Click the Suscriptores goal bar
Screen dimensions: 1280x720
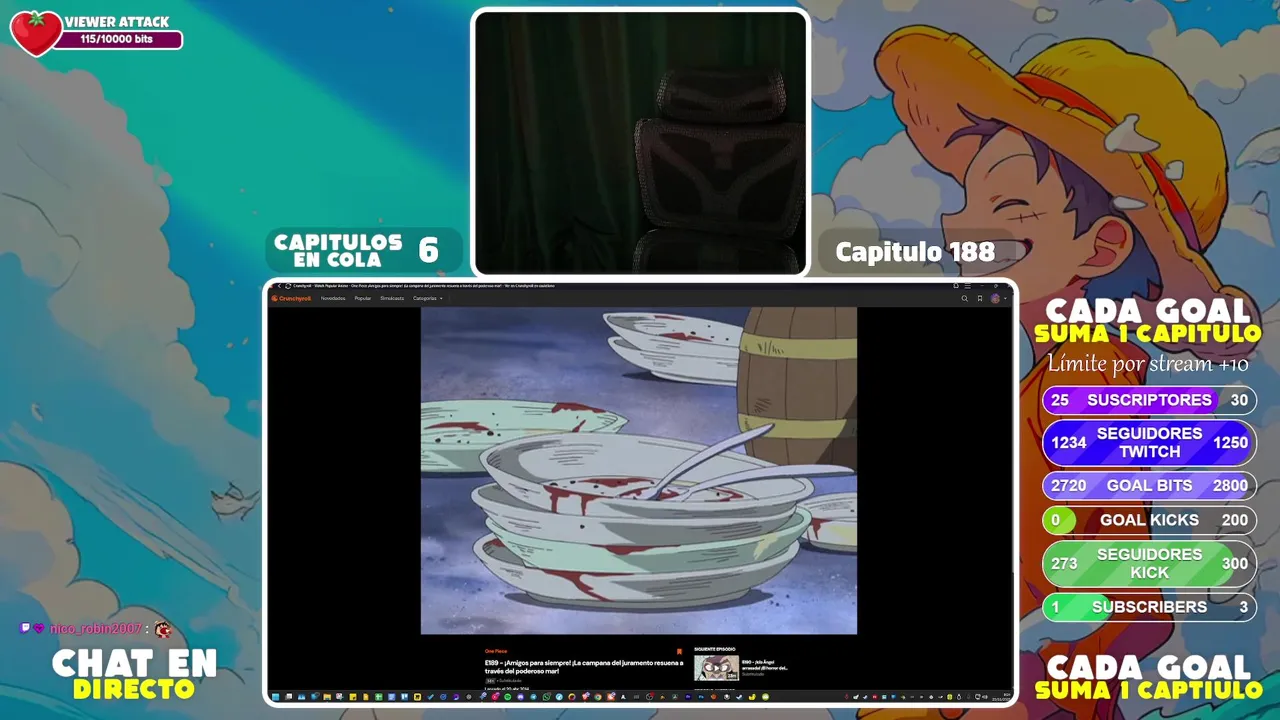tap(1149, 400)
